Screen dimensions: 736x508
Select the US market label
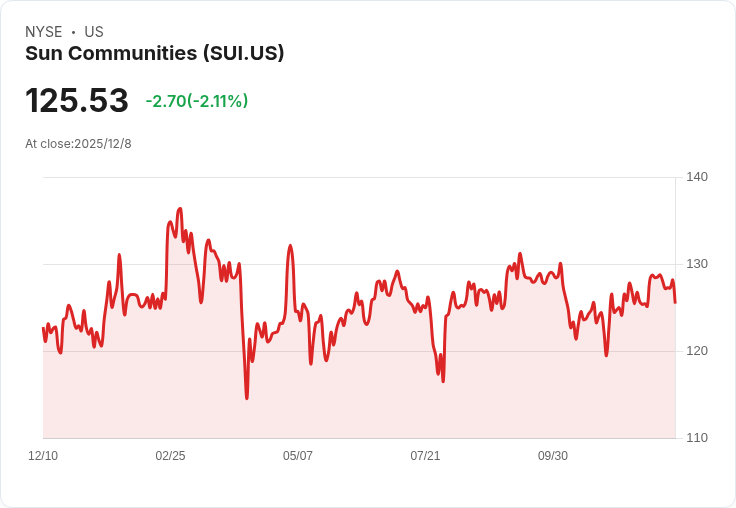point(94,32)
